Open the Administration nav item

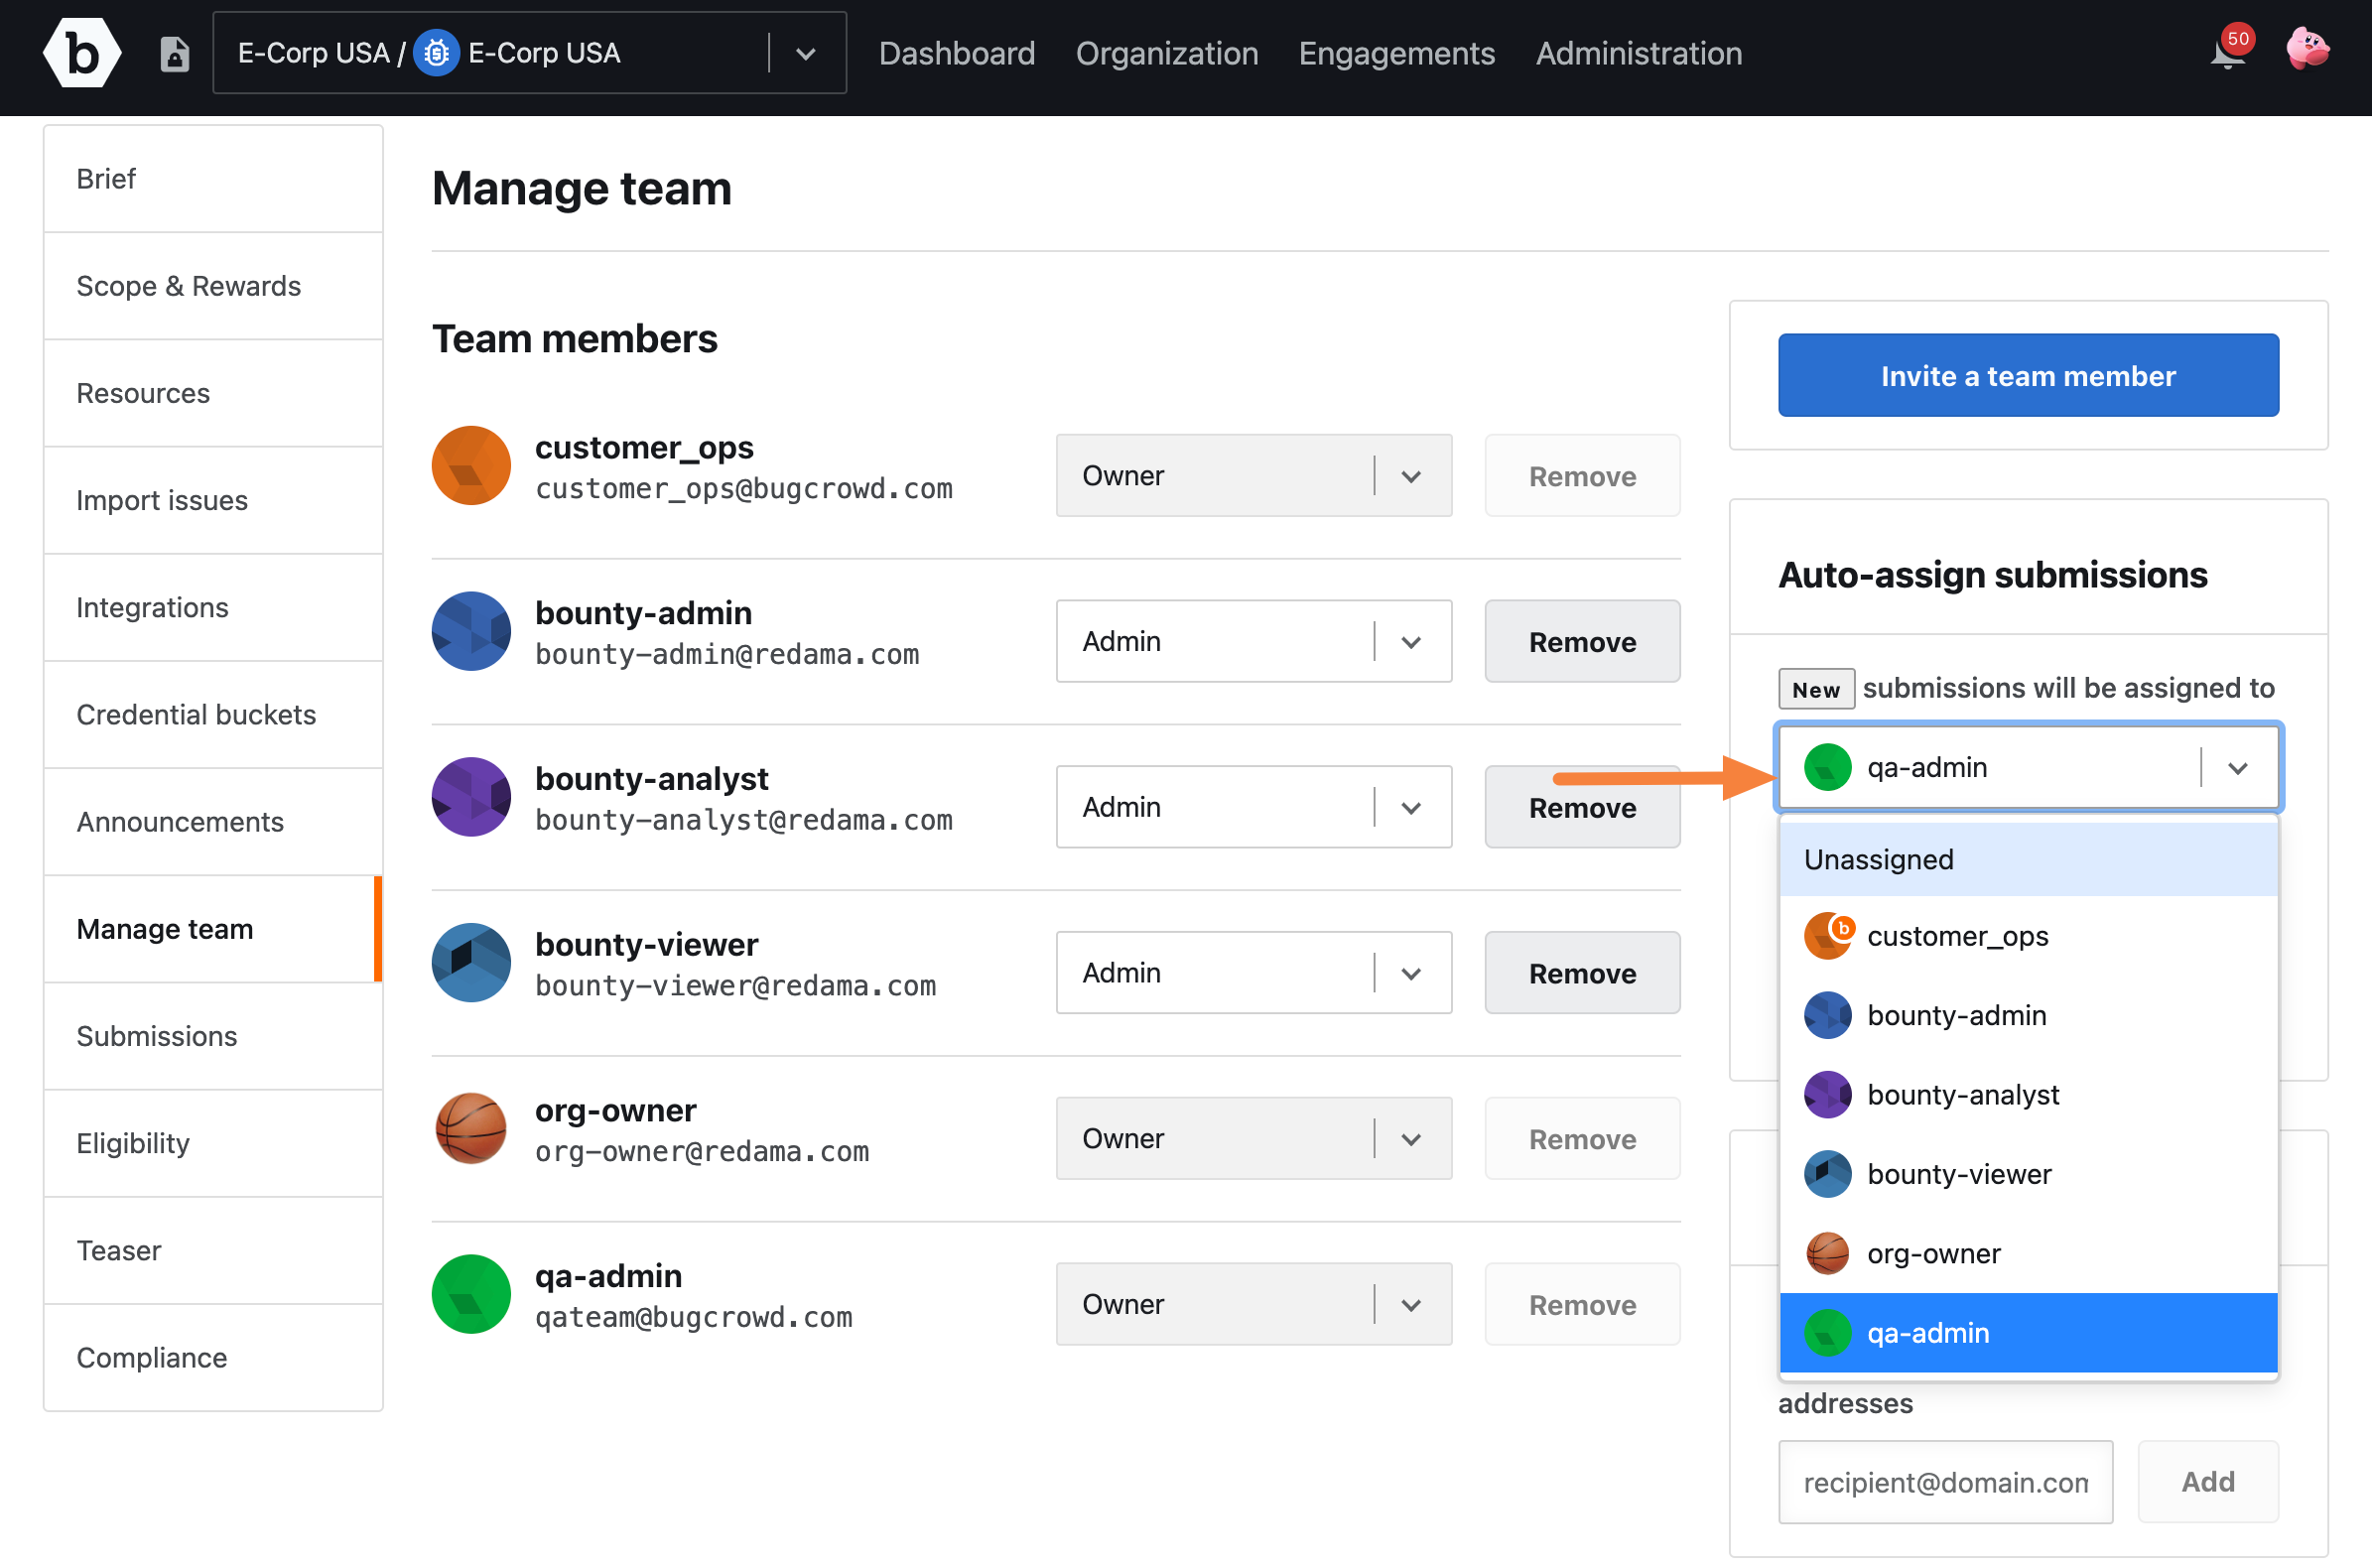click(x=1639, y=53)
